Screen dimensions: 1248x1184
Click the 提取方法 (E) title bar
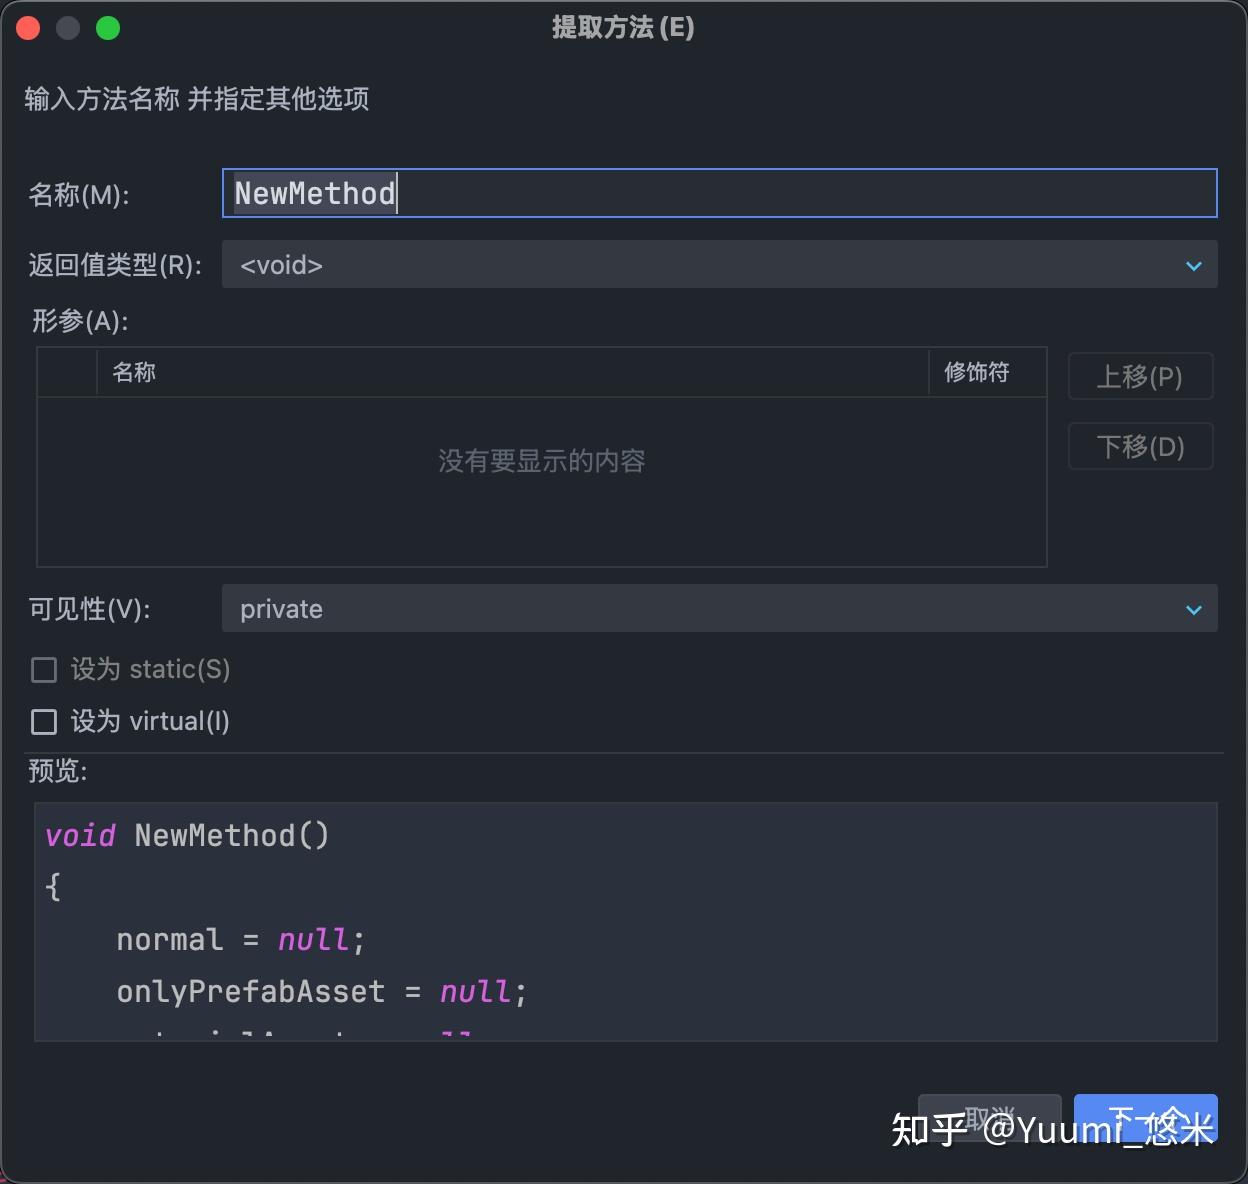click(624, 28)
